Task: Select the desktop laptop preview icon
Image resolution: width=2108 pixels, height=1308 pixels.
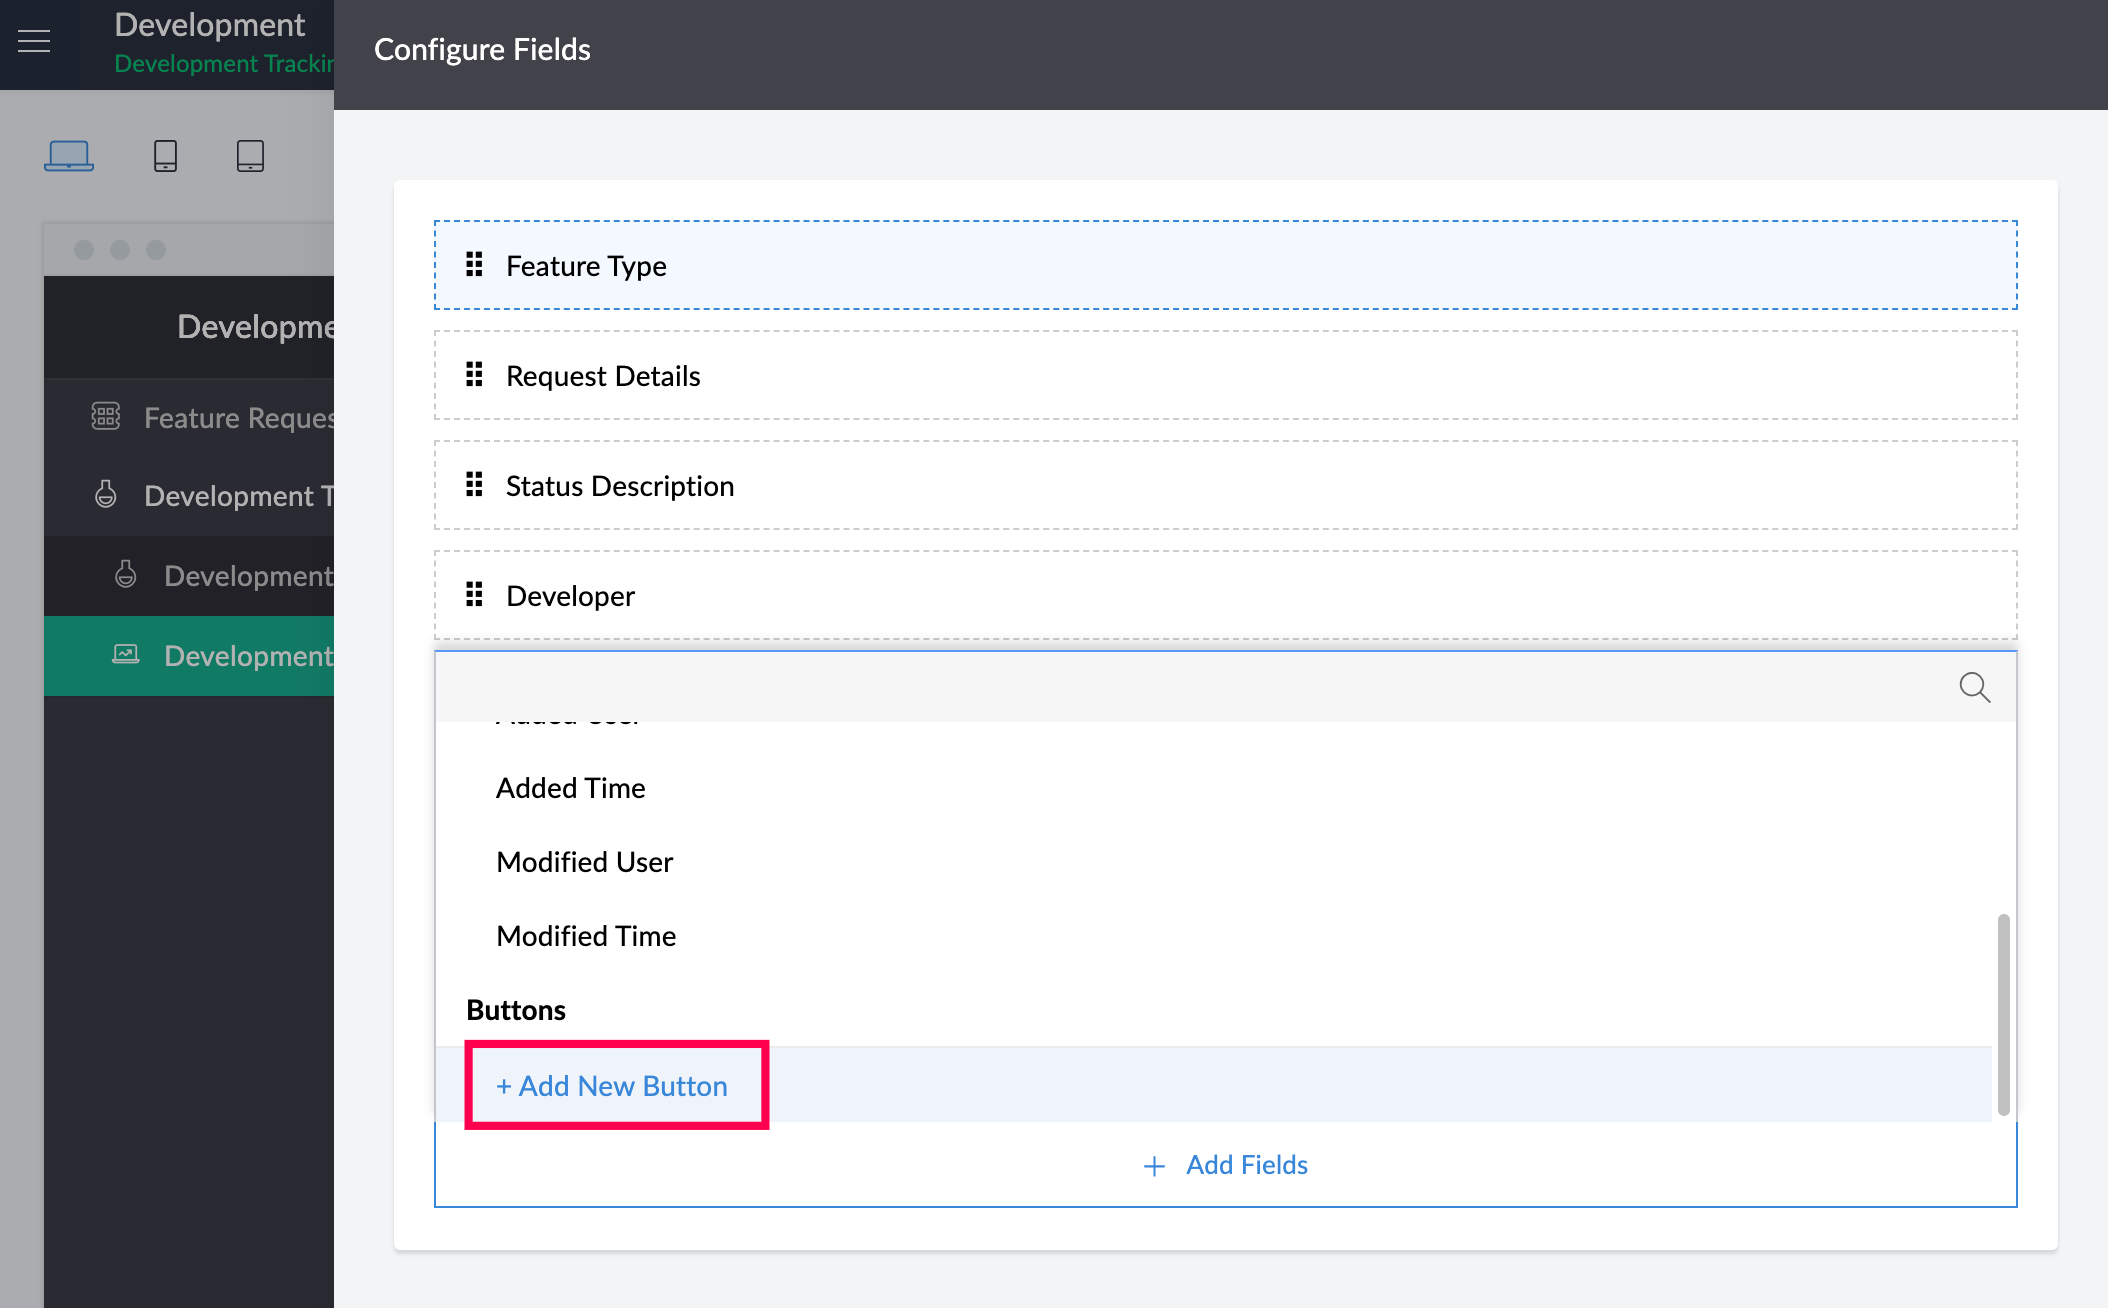Action: point(69,155)
